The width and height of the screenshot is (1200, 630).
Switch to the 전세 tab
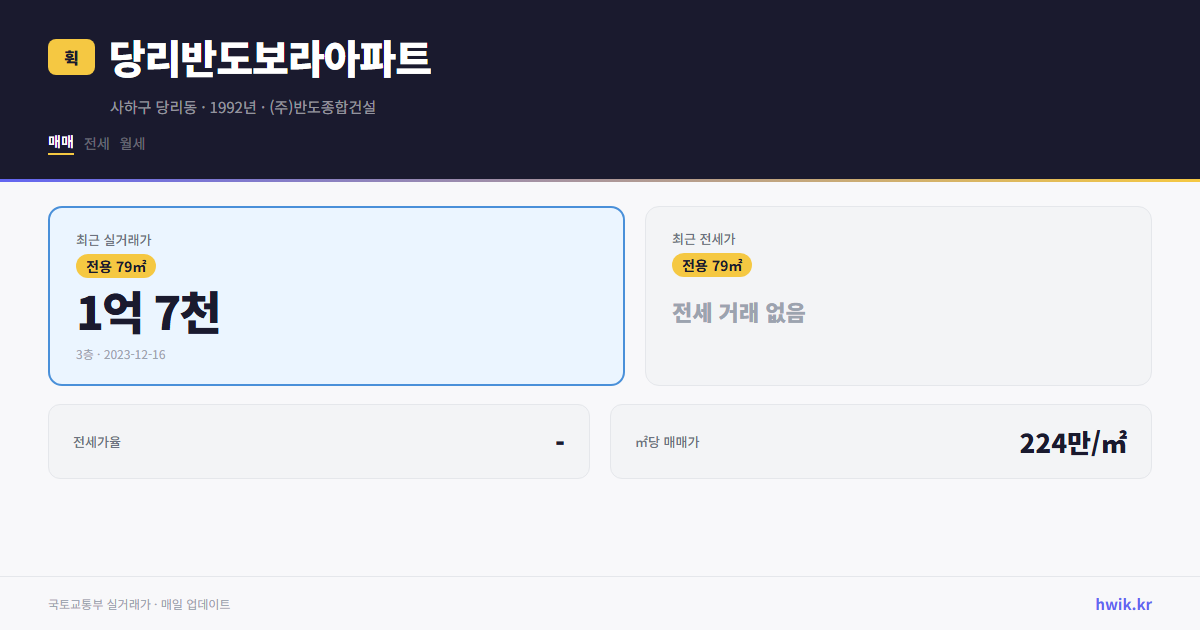pos(96,143)
